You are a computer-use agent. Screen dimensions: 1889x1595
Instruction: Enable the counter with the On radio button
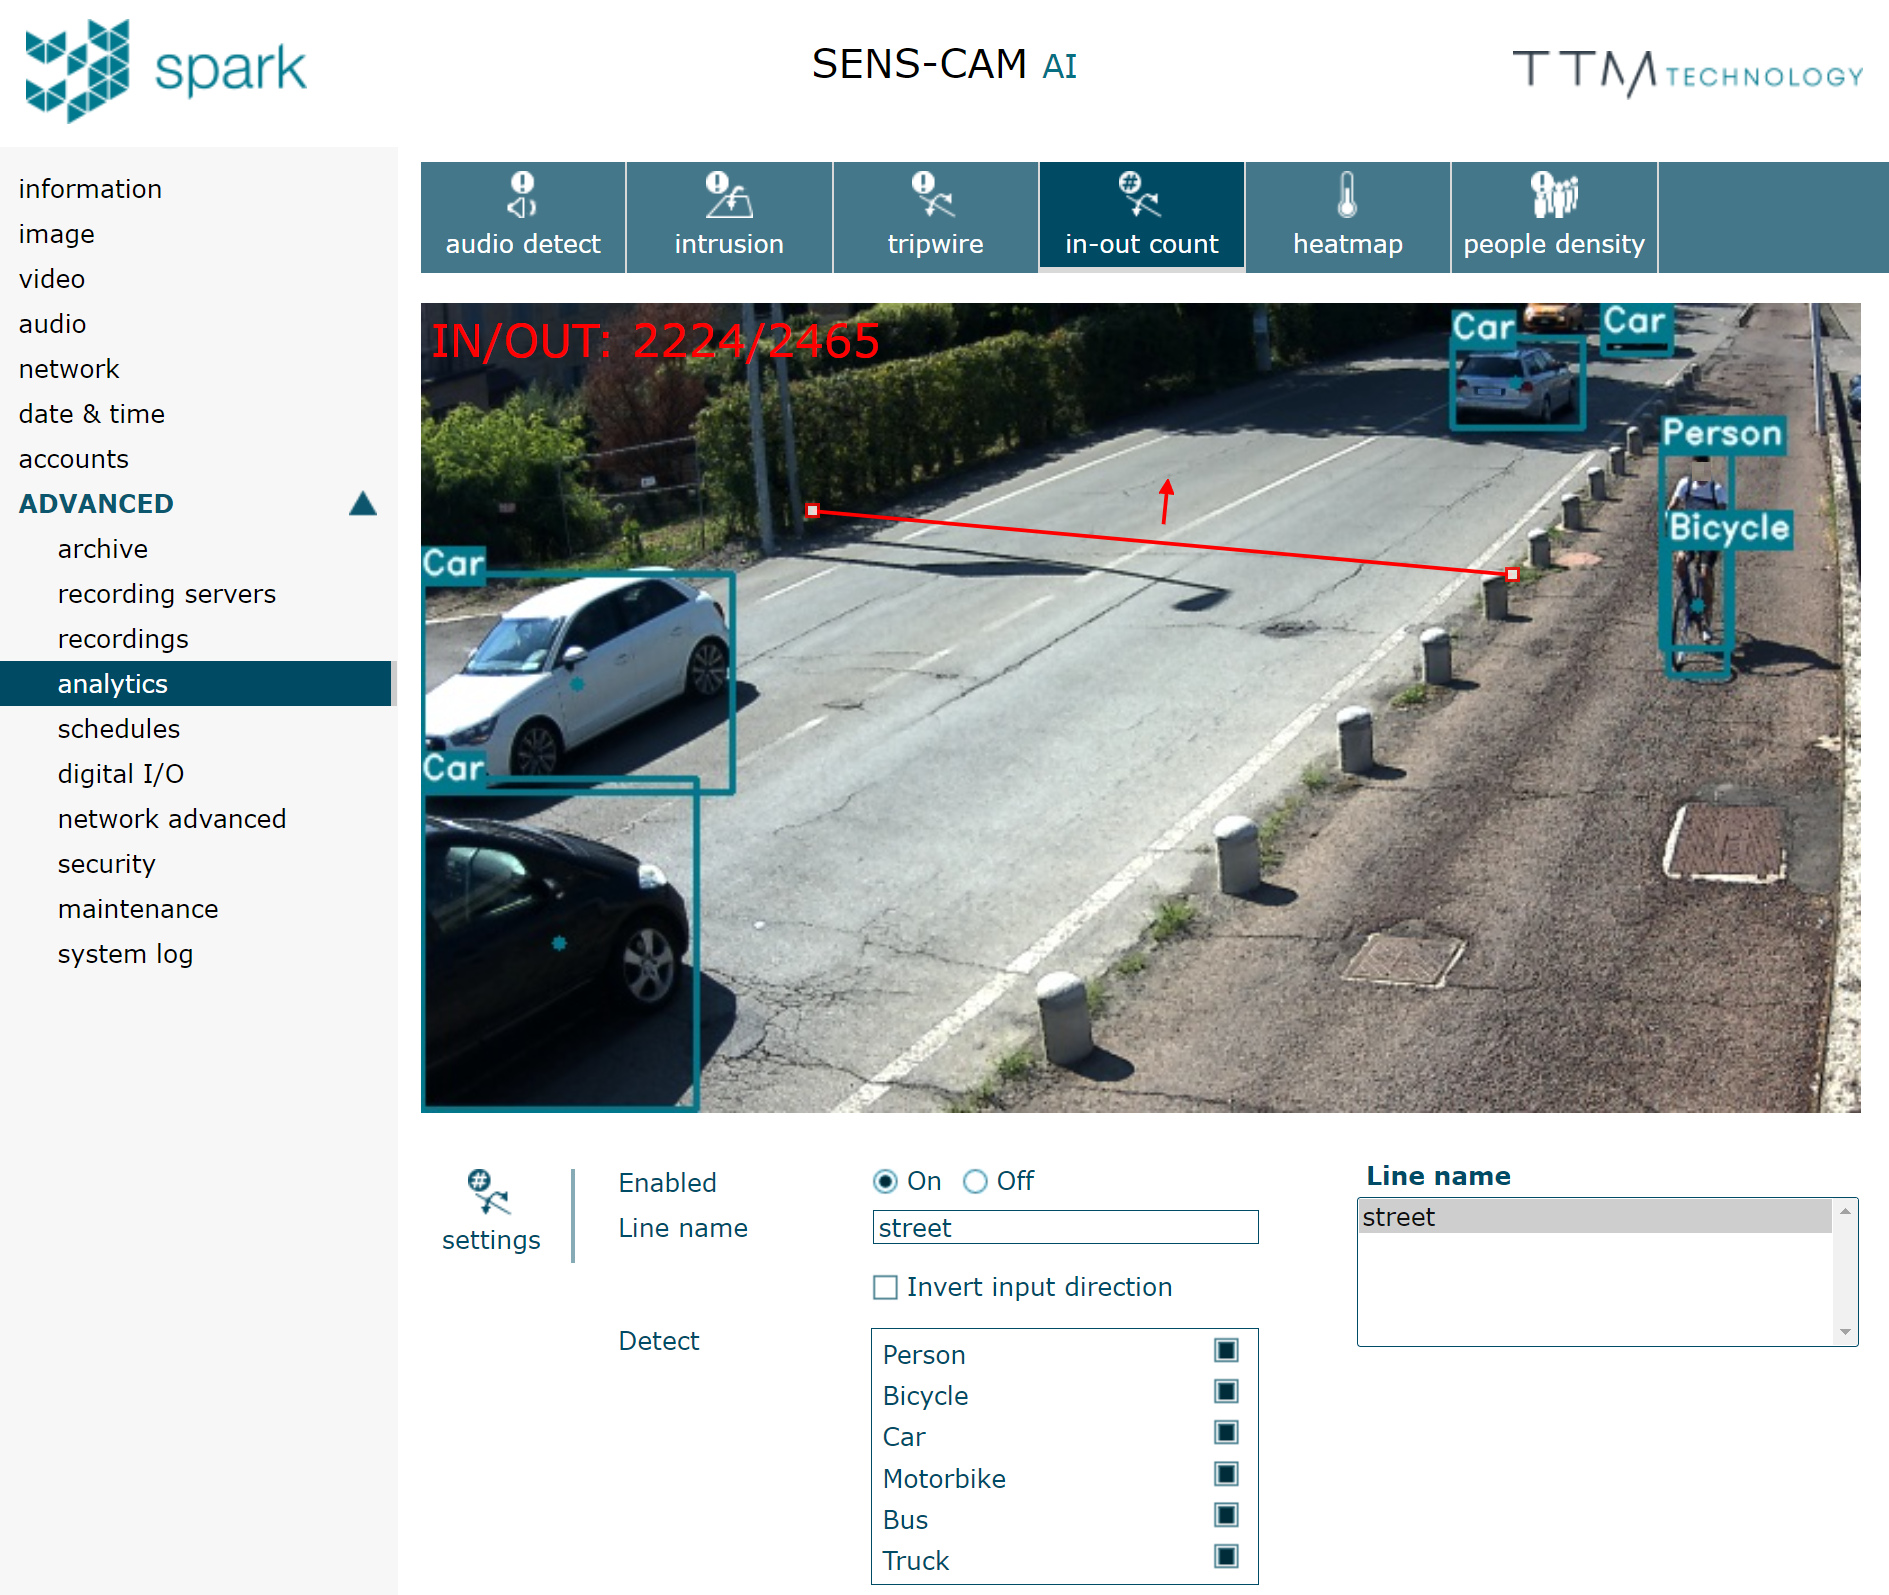pyautogui.click(x=884, y=1181)
